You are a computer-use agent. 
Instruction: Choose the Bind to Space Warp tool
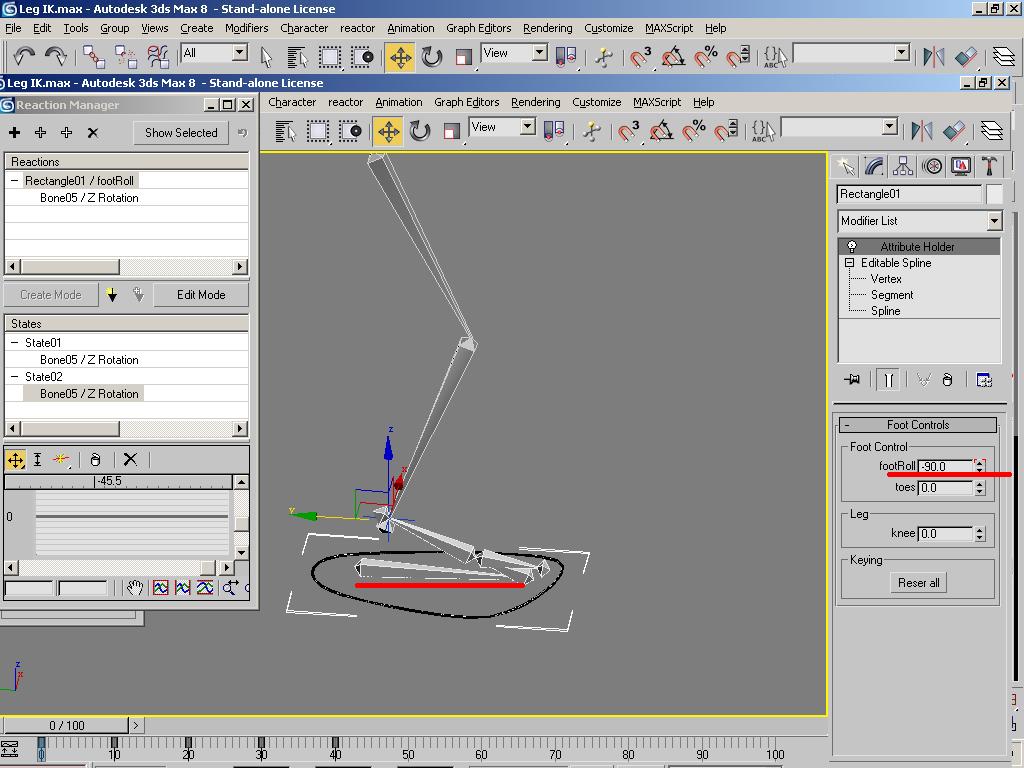(158, 57)
